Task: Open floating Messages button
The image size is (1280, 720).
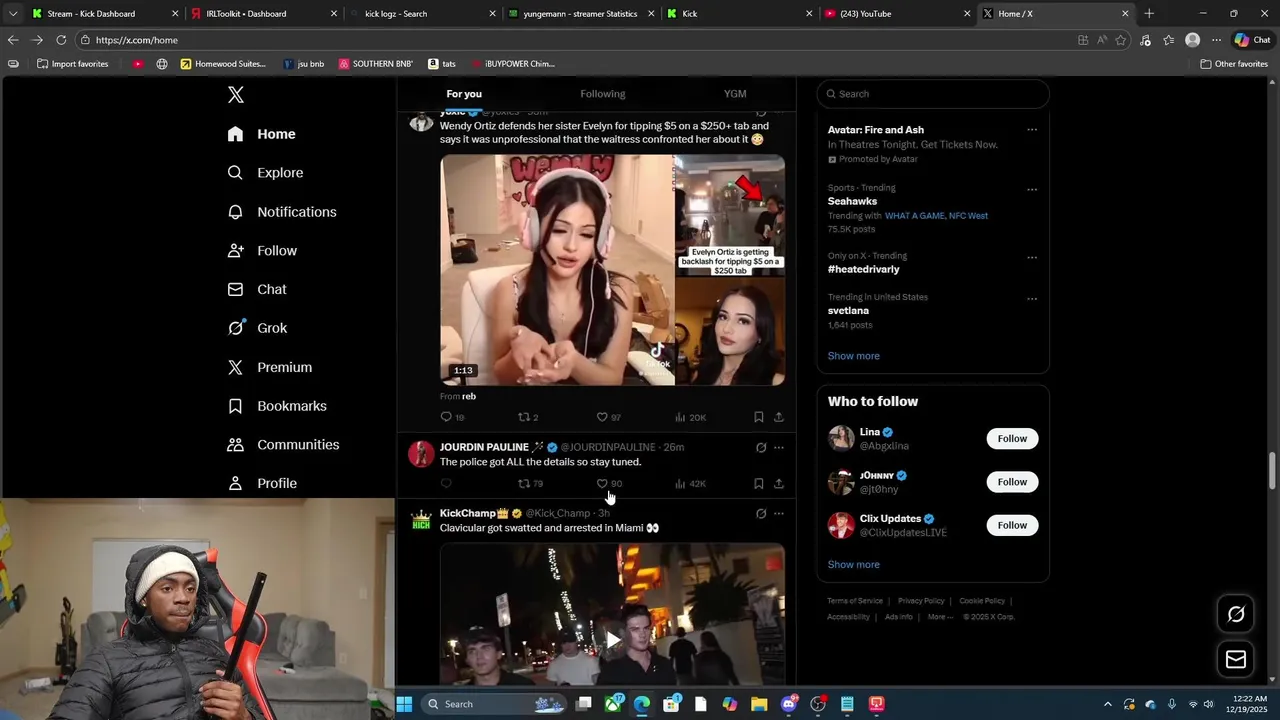Action: pyautogui.click(x=1236, y=659)
